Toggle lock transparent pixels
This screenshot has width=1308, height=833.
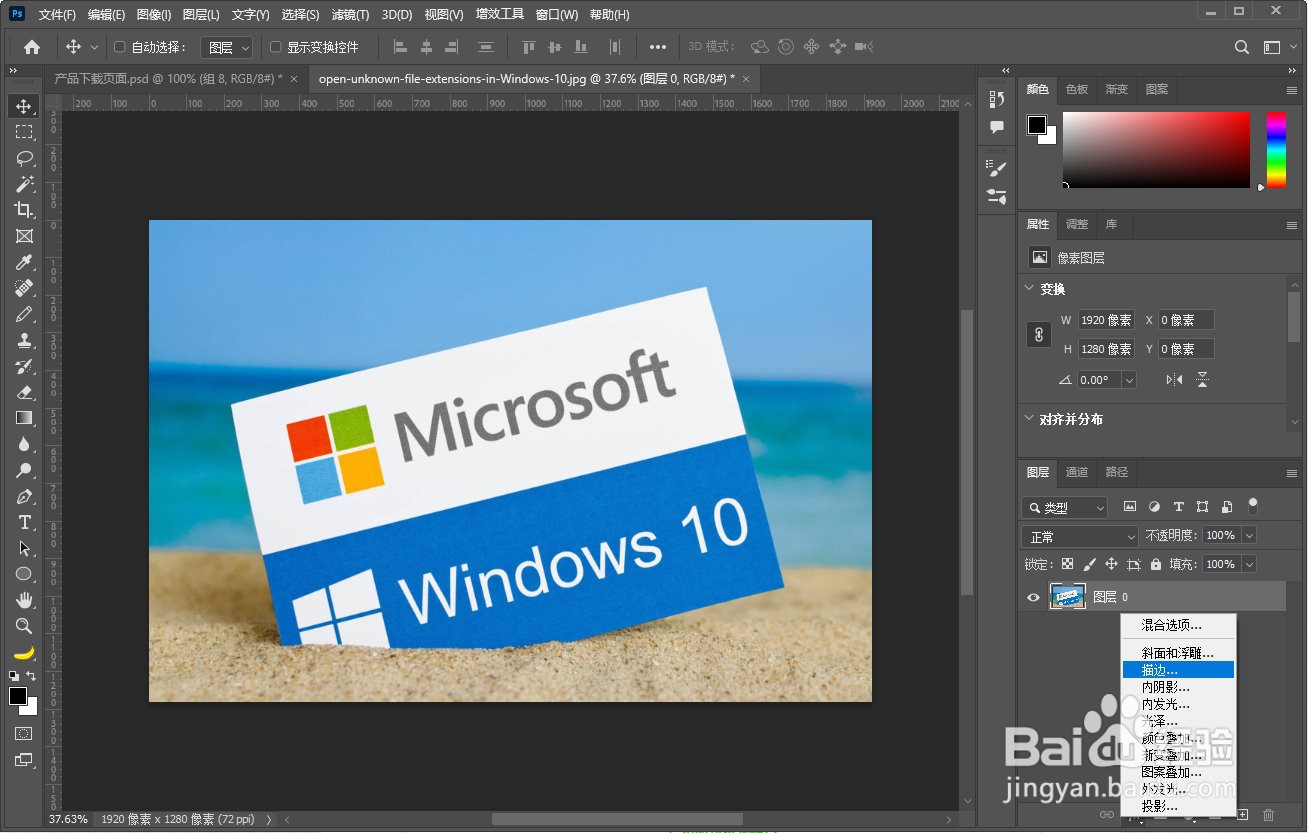[1068, 564]
